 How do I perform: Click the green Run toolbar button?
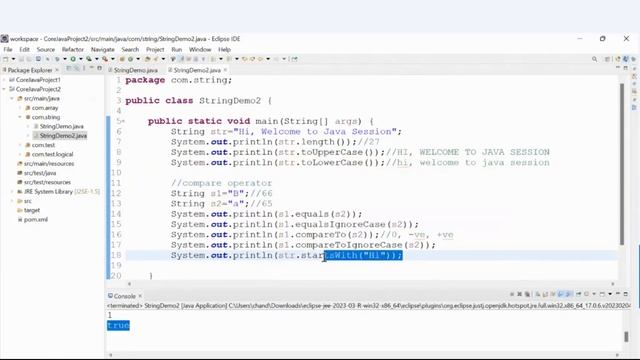pyautogui.click(x=73, y=59)
